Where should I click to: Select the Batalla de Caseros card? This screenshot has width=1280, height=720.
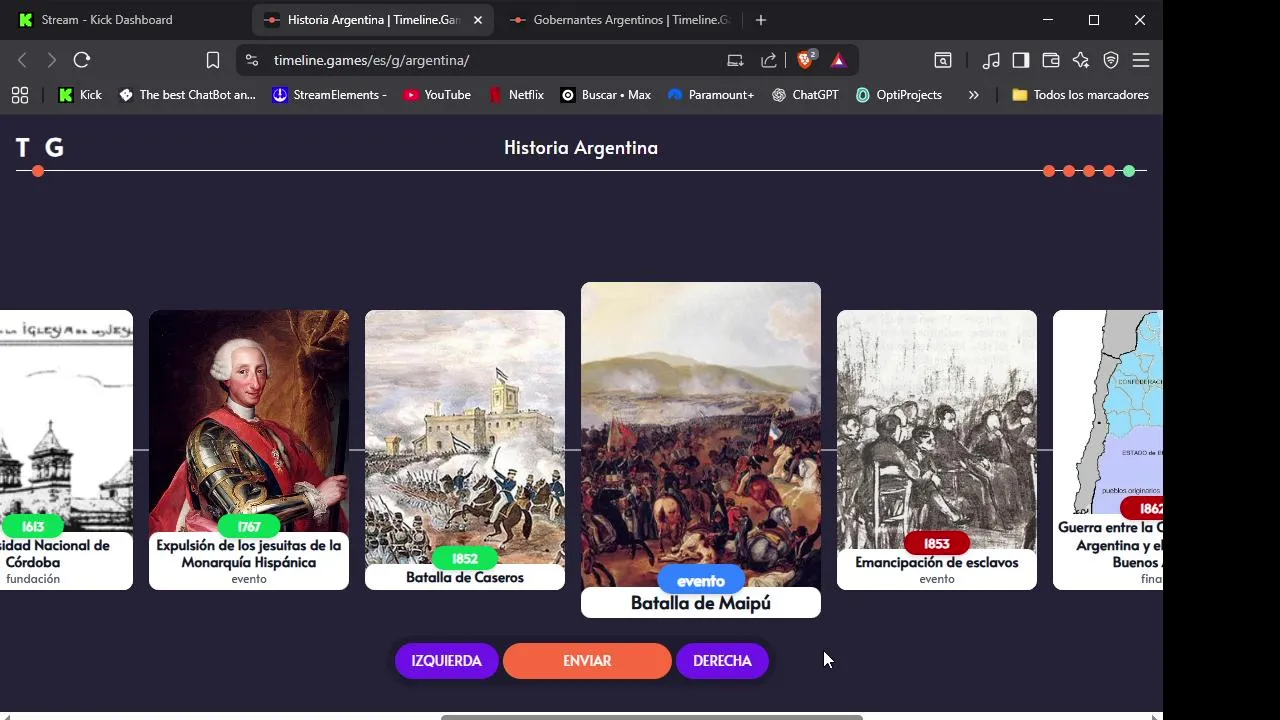click(465, 450)
